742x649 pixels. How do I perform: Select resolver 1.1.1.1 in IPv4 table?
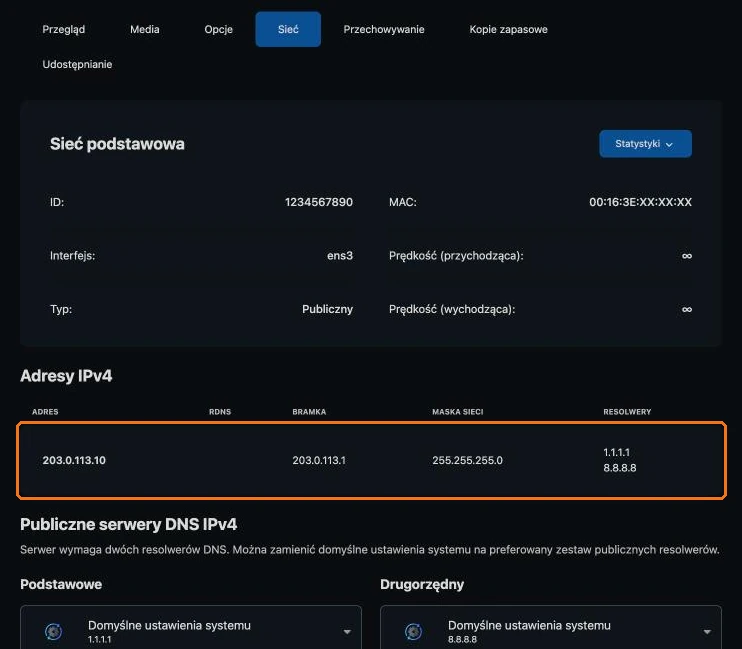click(x=616, y=452)
